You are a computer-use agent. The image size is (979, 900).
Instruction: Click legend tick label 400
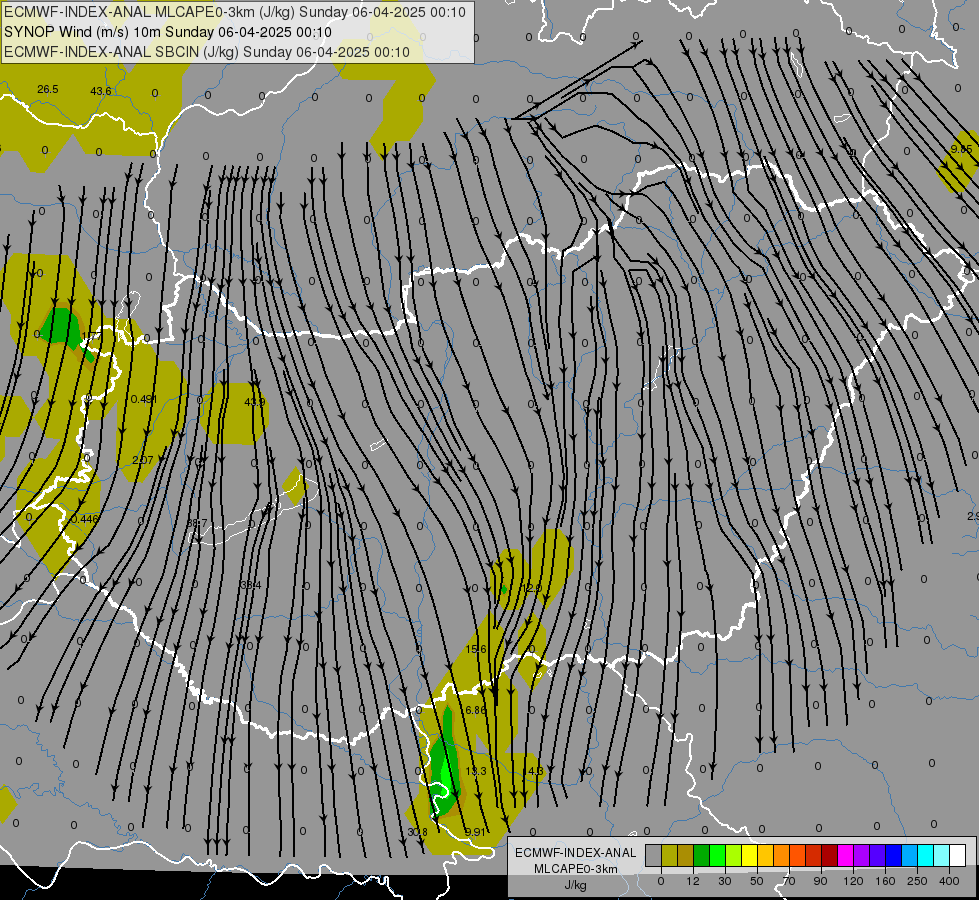[x=949, y=881]
